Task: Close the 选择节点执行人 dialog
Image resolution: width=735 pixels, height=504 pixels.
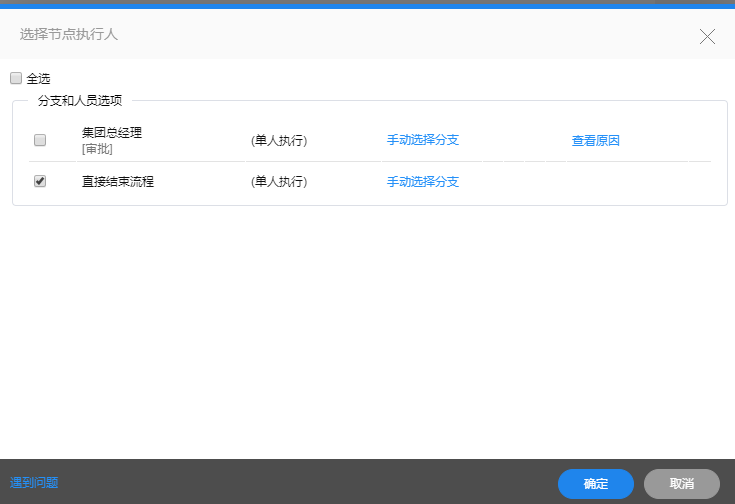Action: [707, 37]
